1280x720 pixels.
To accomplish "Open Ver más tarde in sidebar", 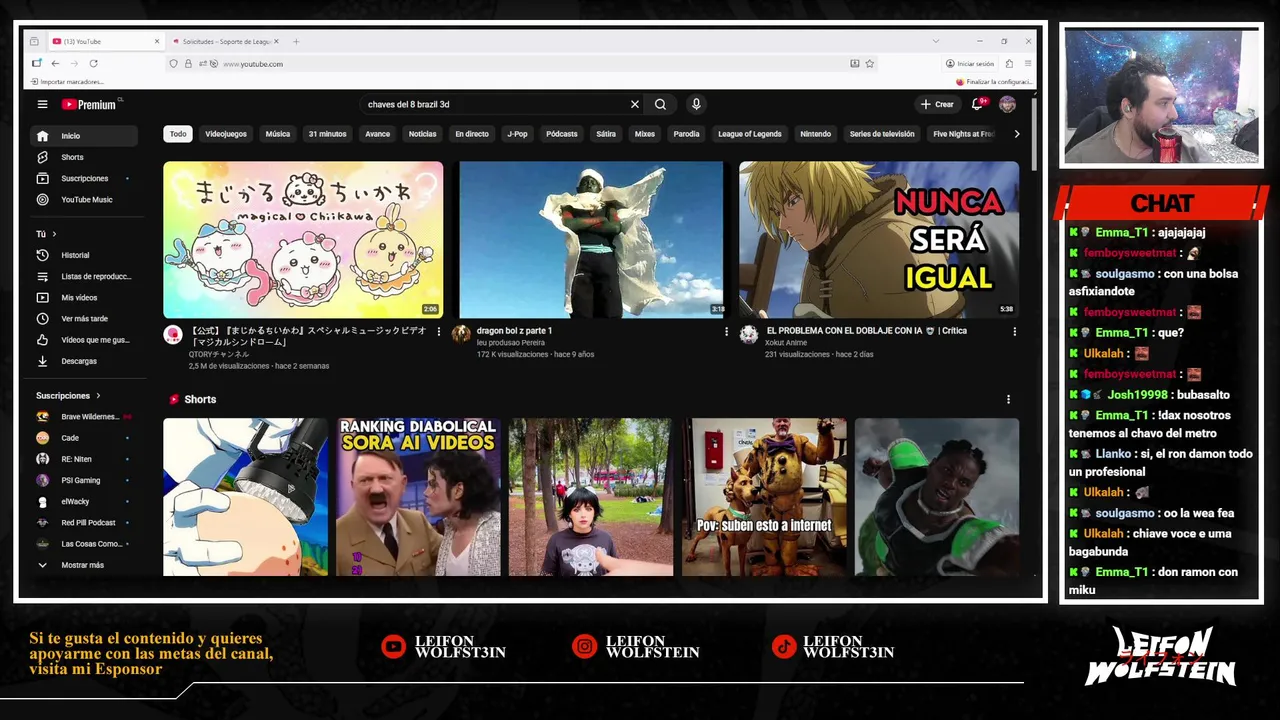I will click(x=83, y=318).
